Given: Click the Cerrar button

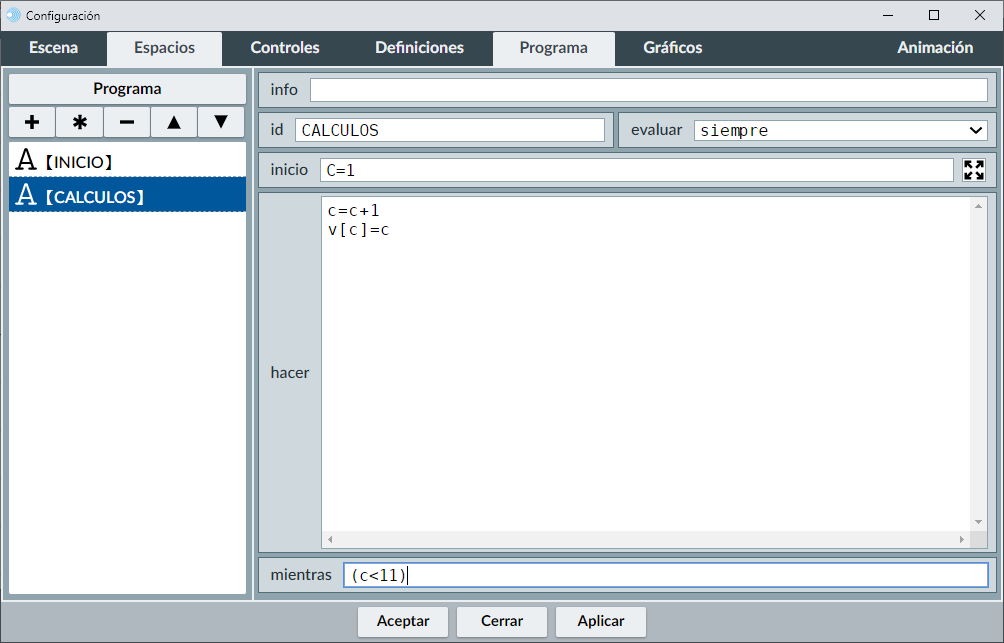Looking at the screenshot, I should (x=502, y=621).
